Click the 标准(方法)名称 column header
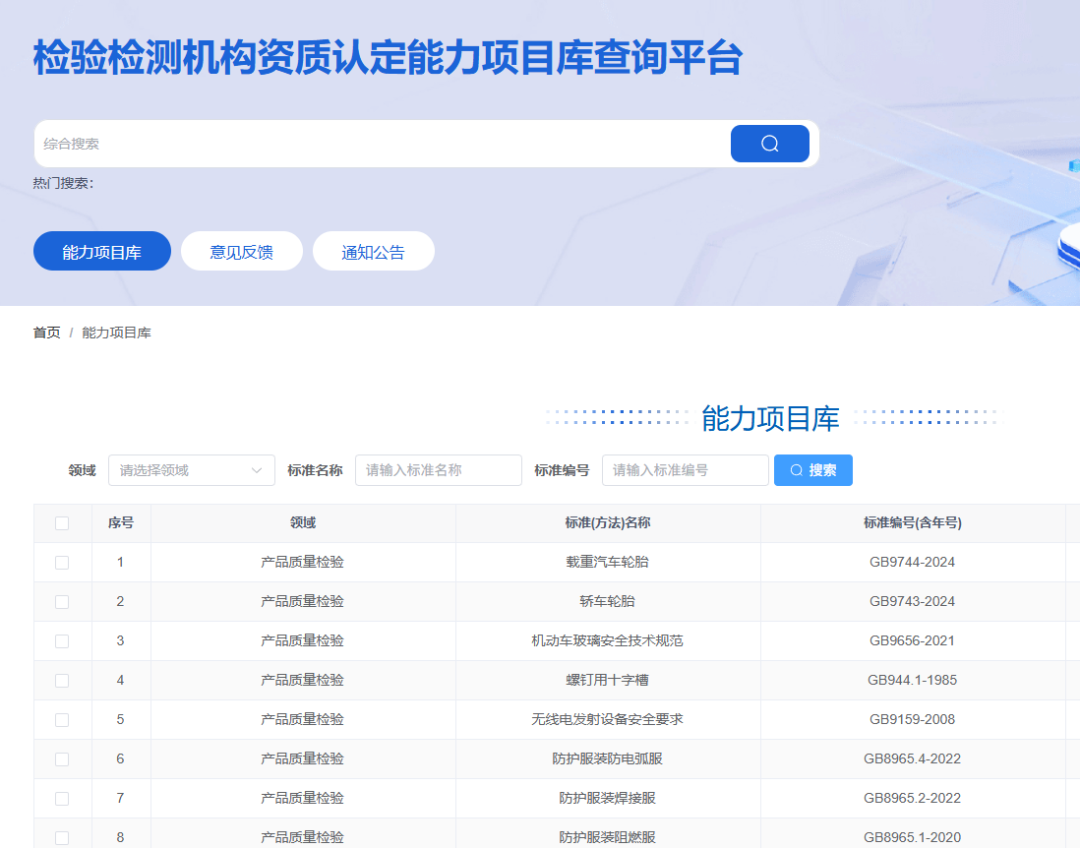This screenshot has width=1080, height=848. click(x=607, y=523)
